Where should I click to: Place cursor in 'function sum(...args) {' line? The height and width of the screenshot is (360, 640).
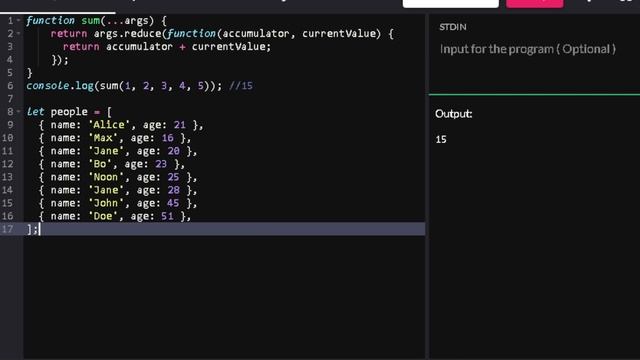pyautogui.click(x=96, y=20)
